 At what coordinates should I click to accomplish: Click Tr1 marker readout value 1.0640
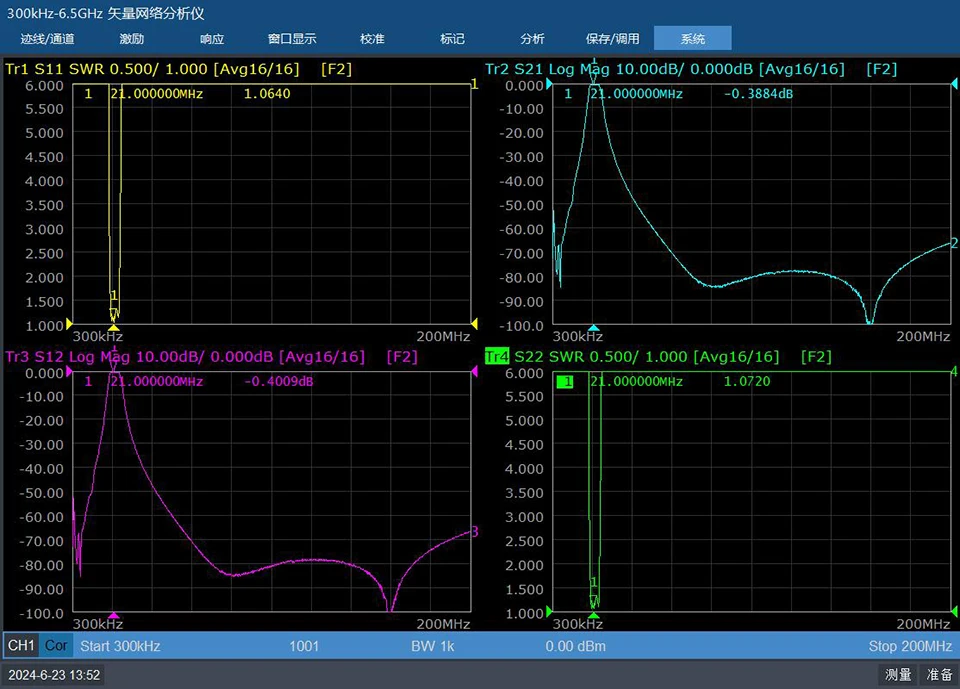tap(267, 94)
